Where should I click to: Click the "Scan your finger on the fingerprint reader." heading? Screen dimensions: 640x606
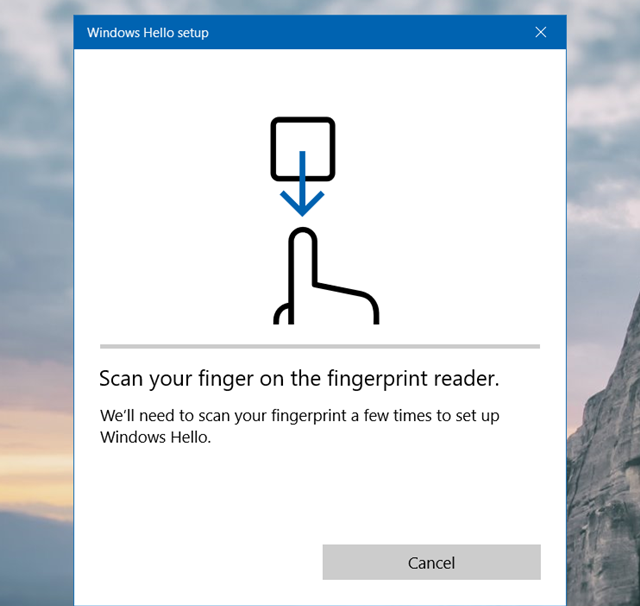[x=299, y=379]
